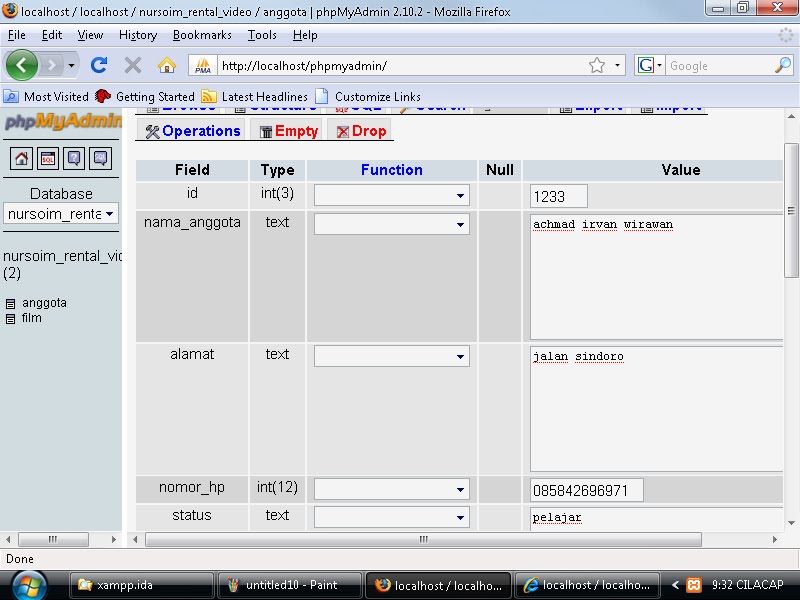This screenshot has width=800, height=600.
Task: Click the nomor_hp value field
Action: (587, 490)
